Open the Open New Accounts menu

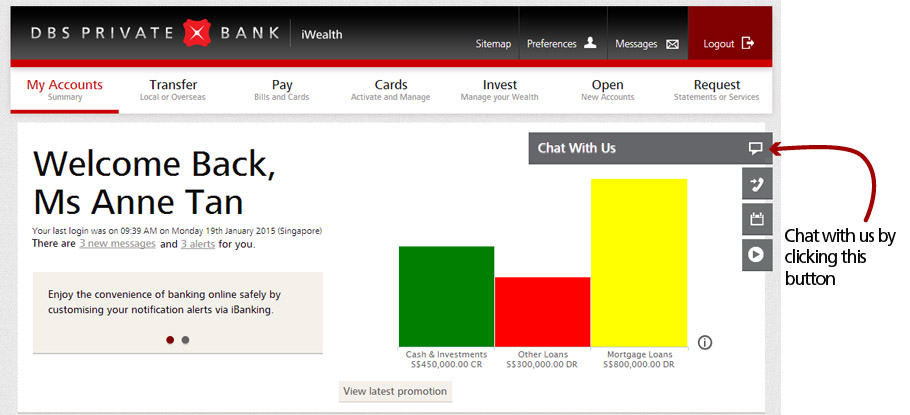point(608,89)
